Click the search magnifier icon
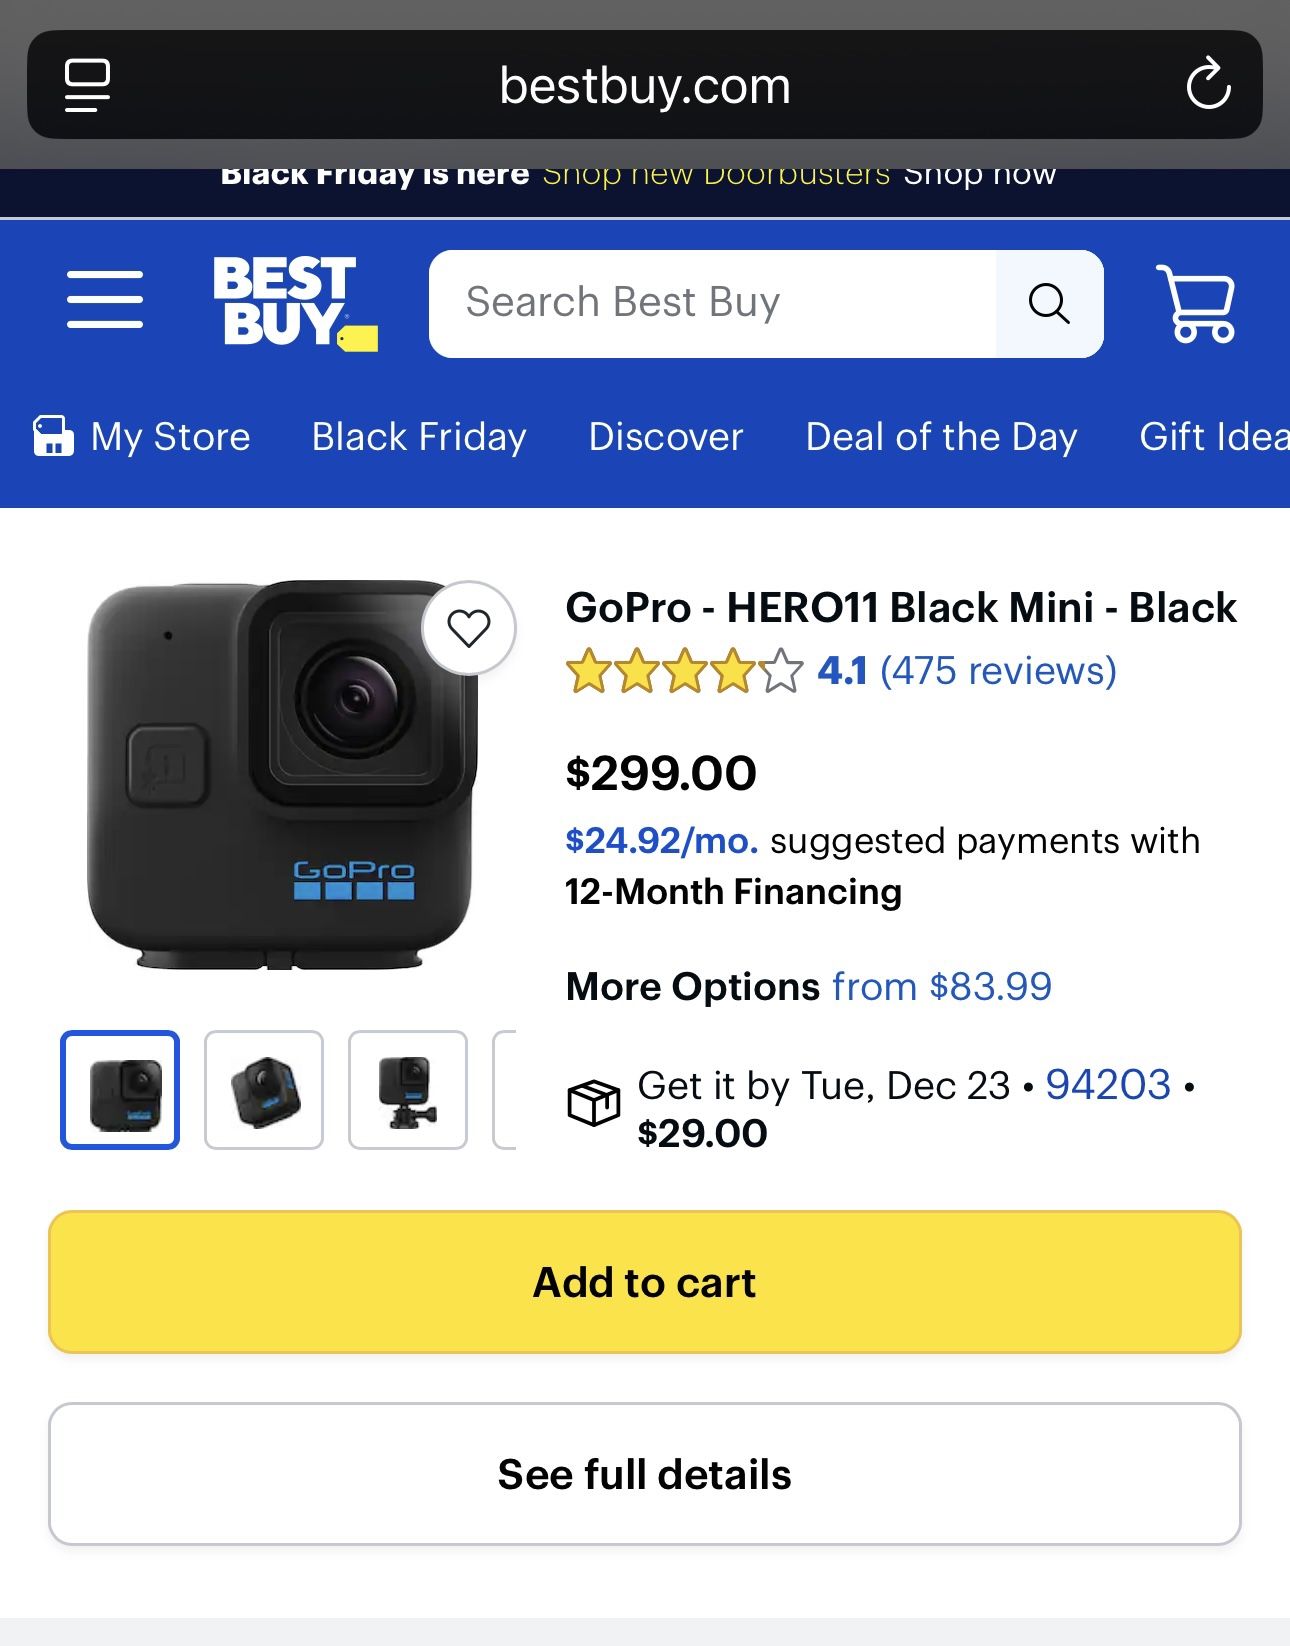The width and height of the screenshot is (1290, 1646). pos(1049,303)
